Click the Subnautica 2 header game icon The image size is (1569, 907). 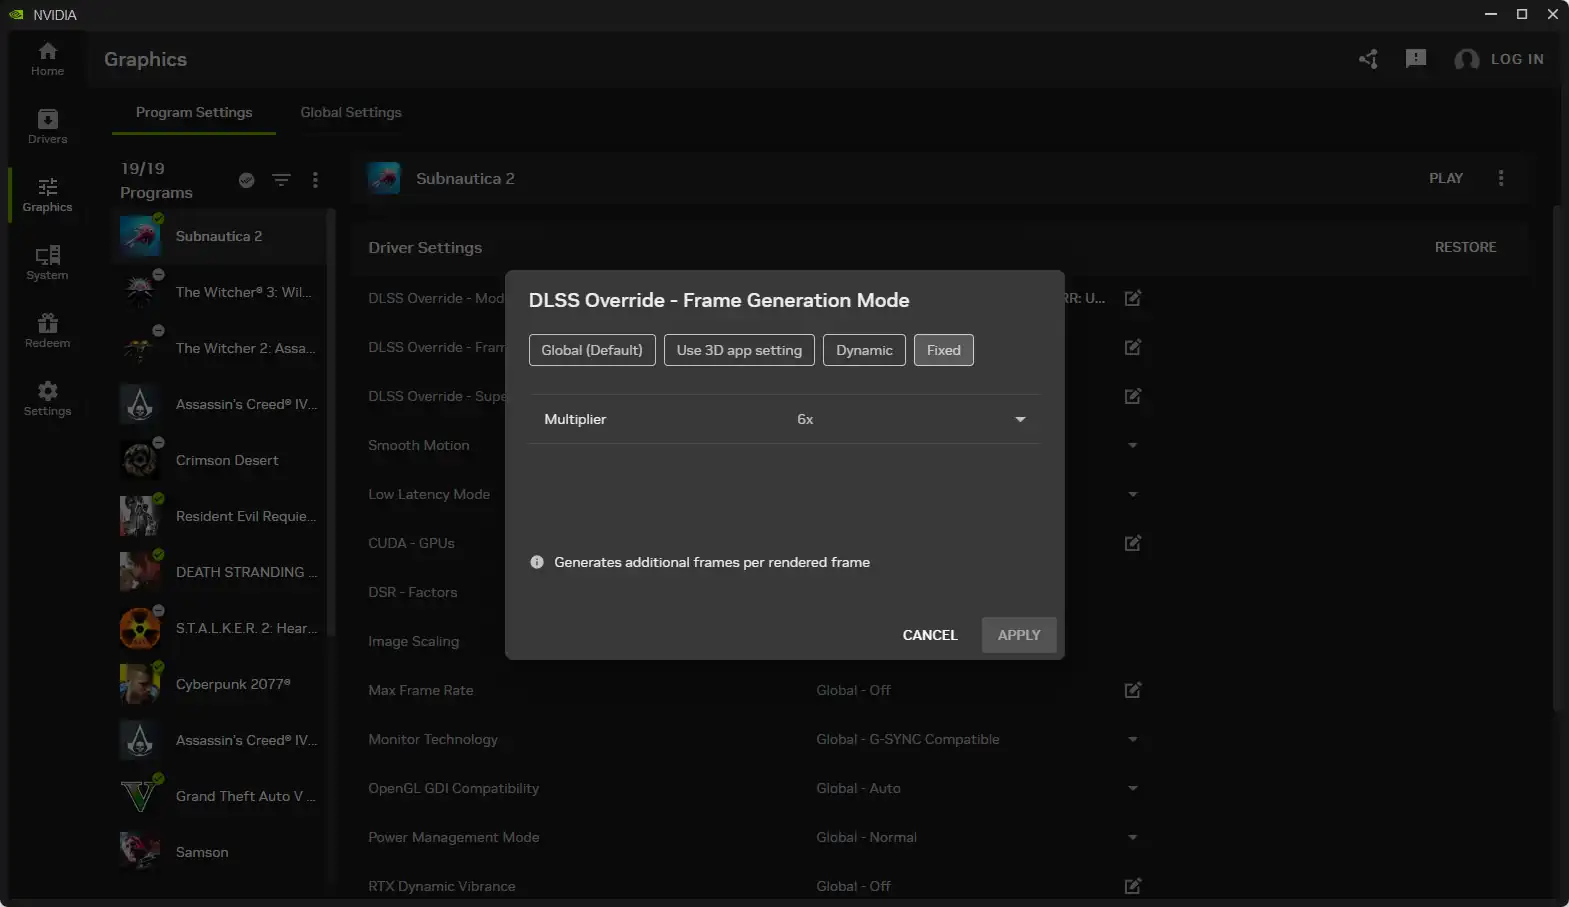384,178
